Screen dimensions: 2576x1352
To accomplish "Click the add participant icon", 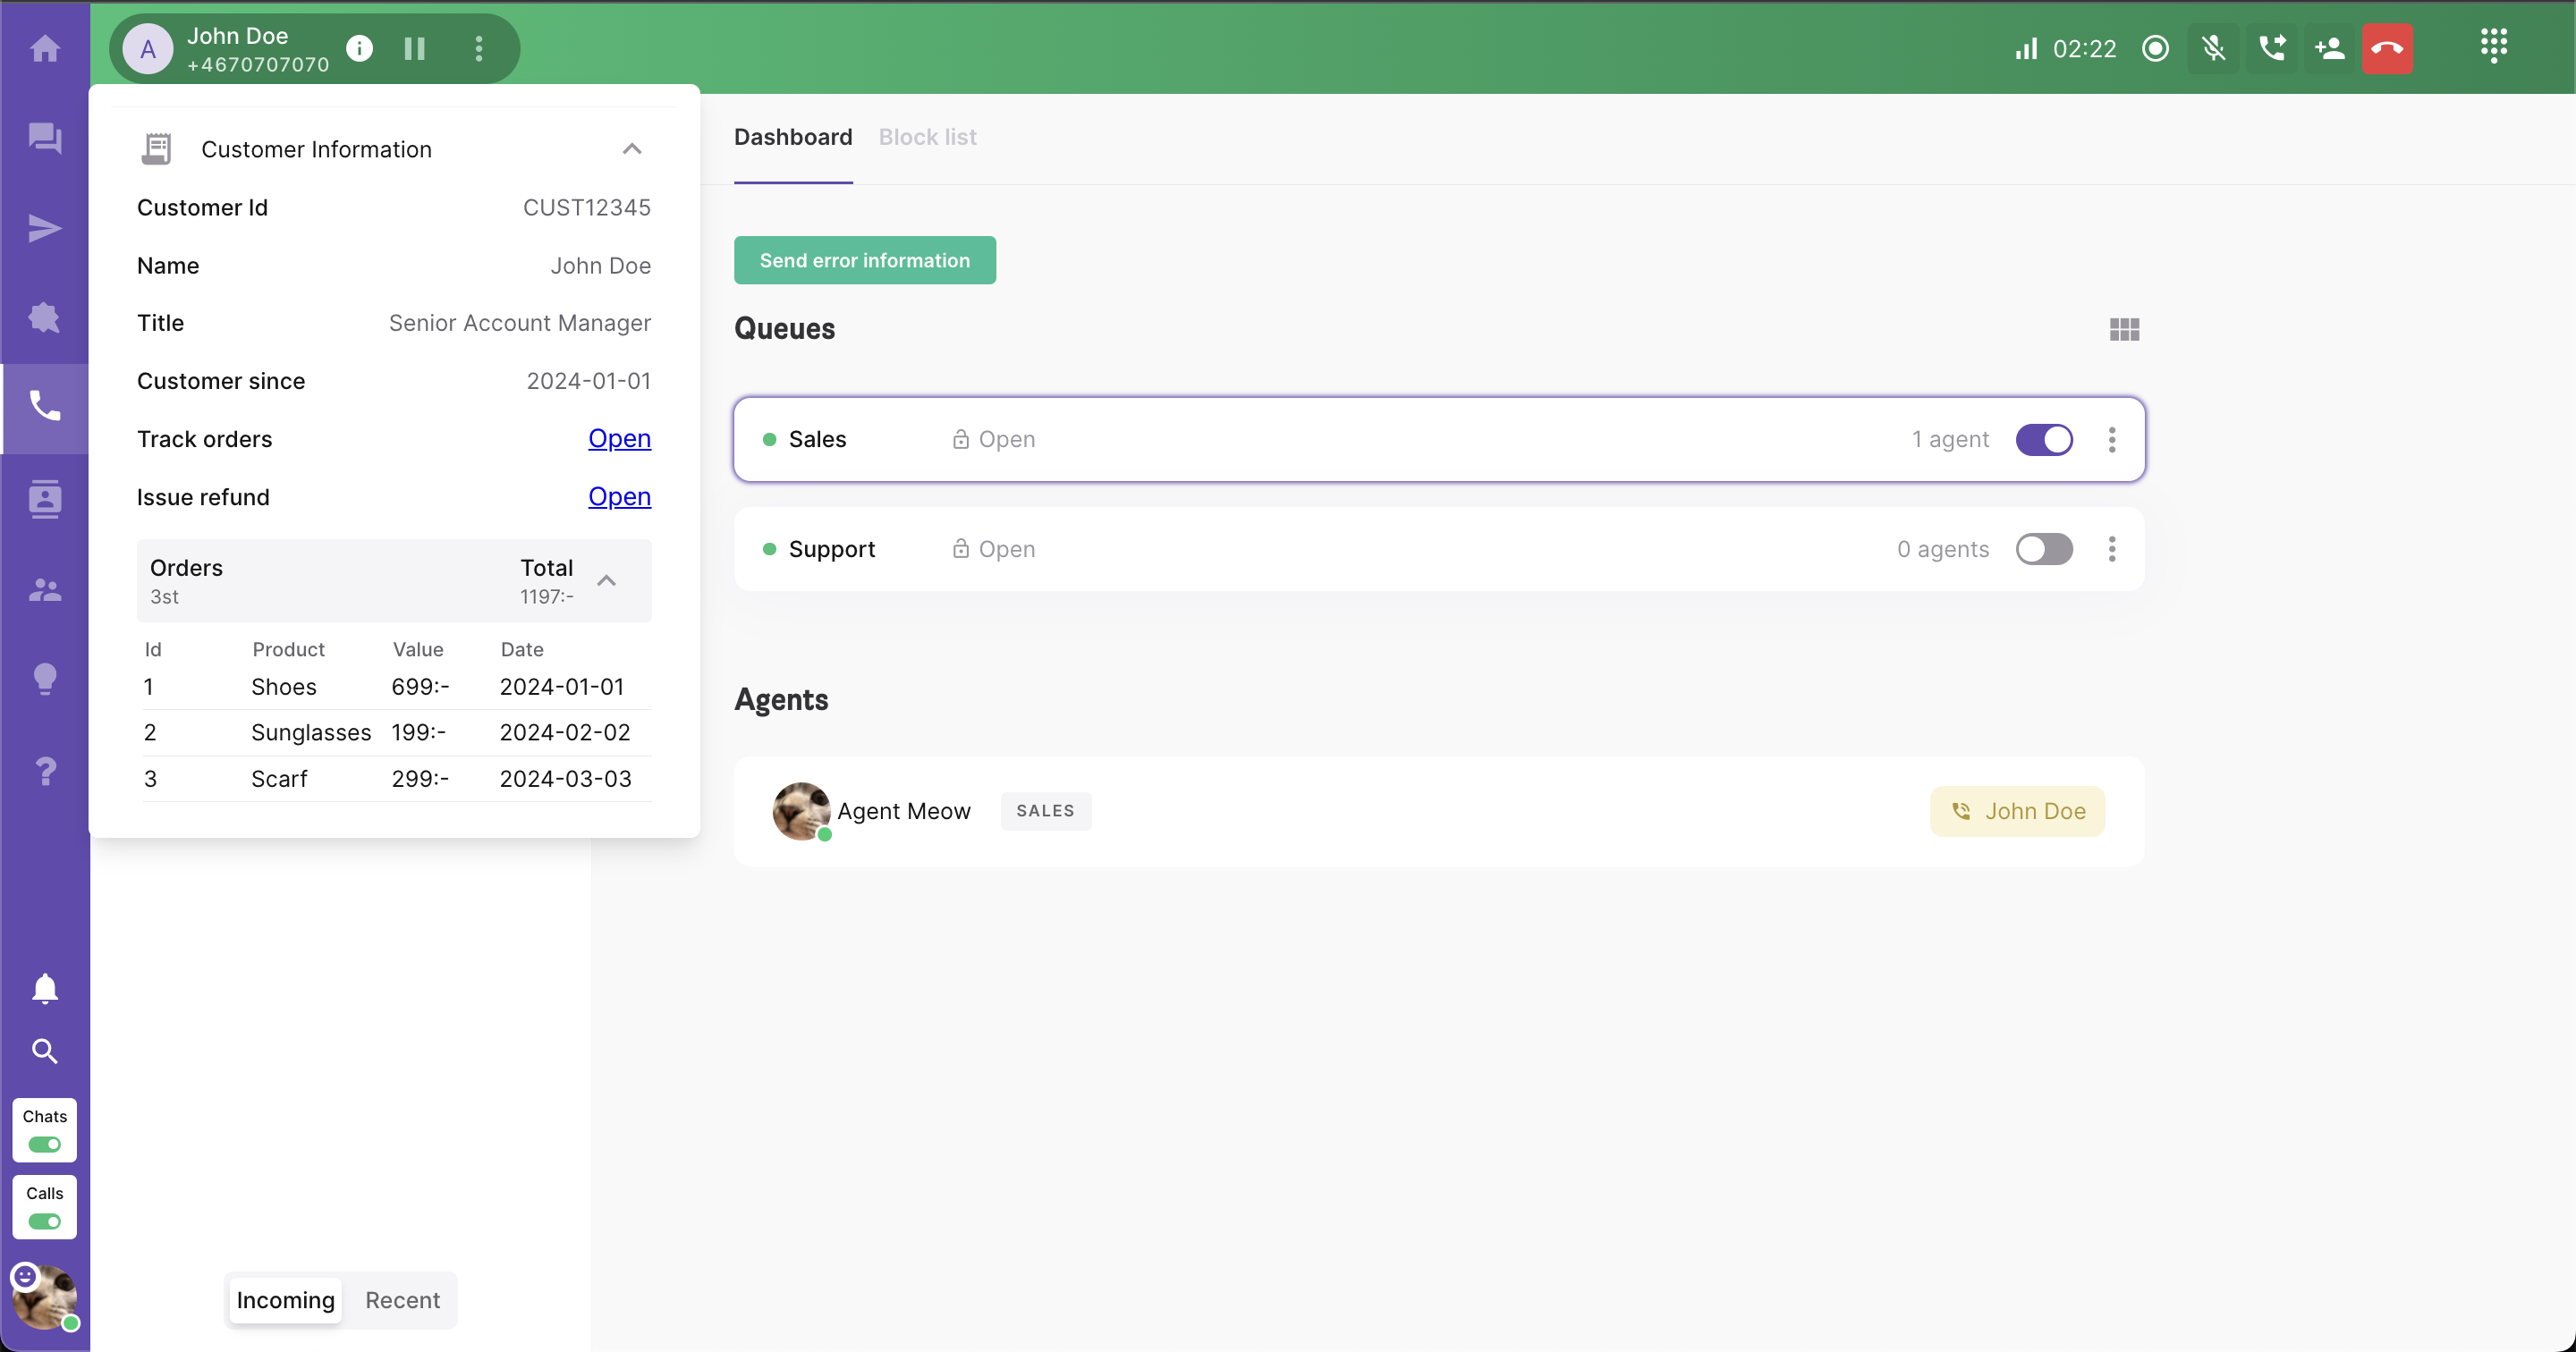I will tap(2329, 48).
